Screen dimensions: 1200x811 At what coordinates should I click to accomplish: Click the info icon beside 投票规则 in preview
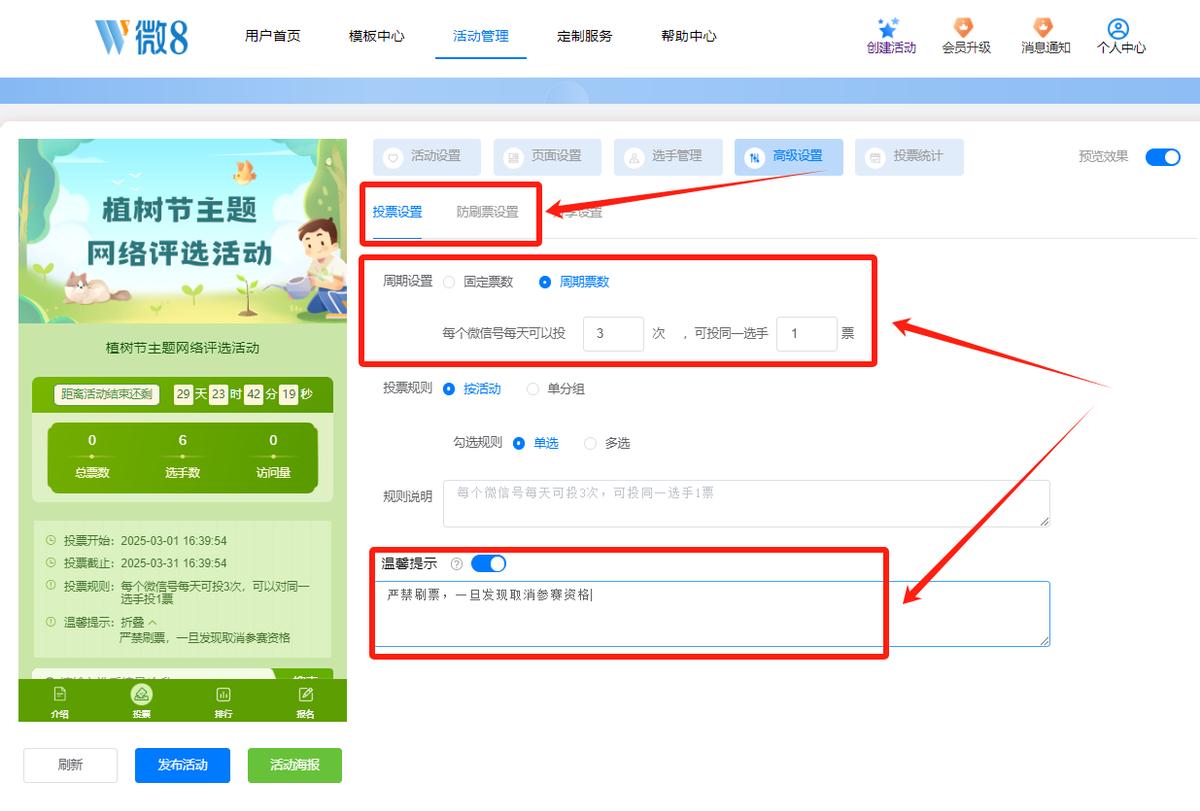tap(51, 586)
